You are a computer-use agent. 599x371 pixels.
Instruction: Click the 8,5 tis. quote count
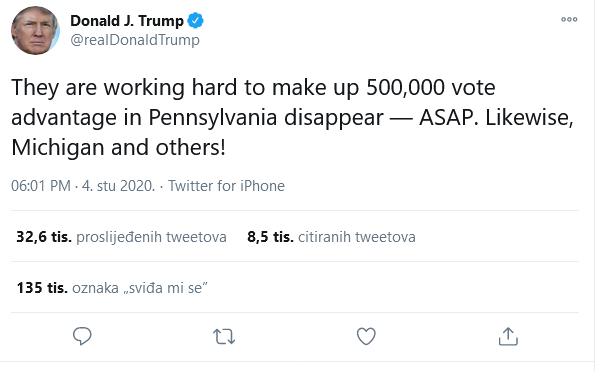pos(270,237)
